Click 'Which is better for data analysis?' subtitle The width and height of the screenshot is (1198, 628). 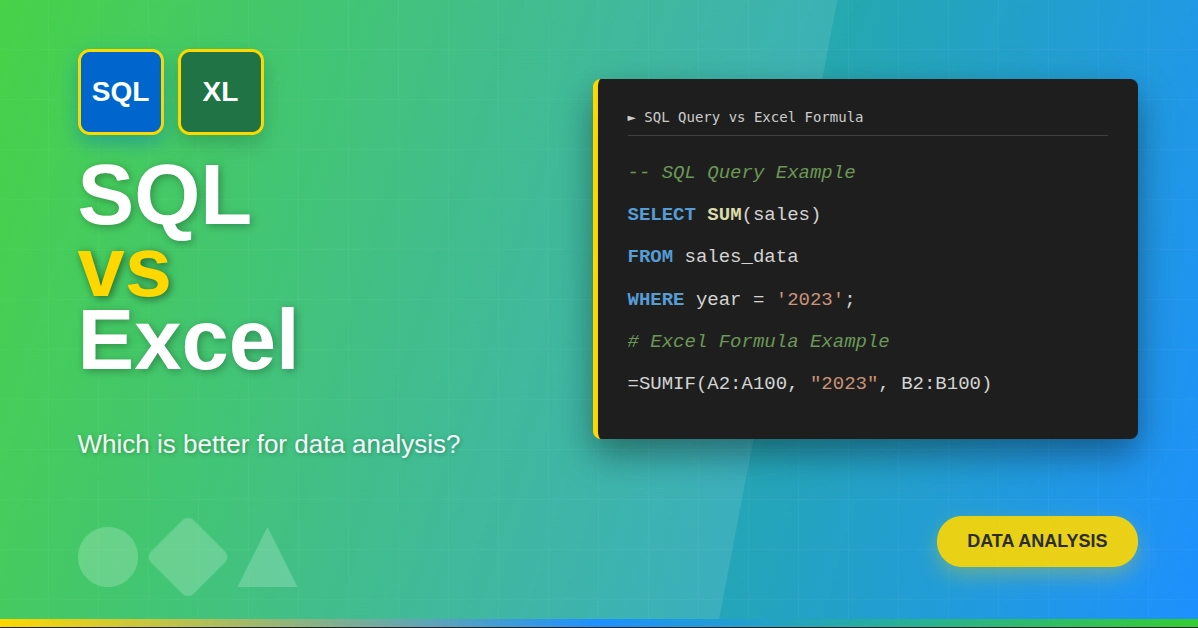coord(269,444)
